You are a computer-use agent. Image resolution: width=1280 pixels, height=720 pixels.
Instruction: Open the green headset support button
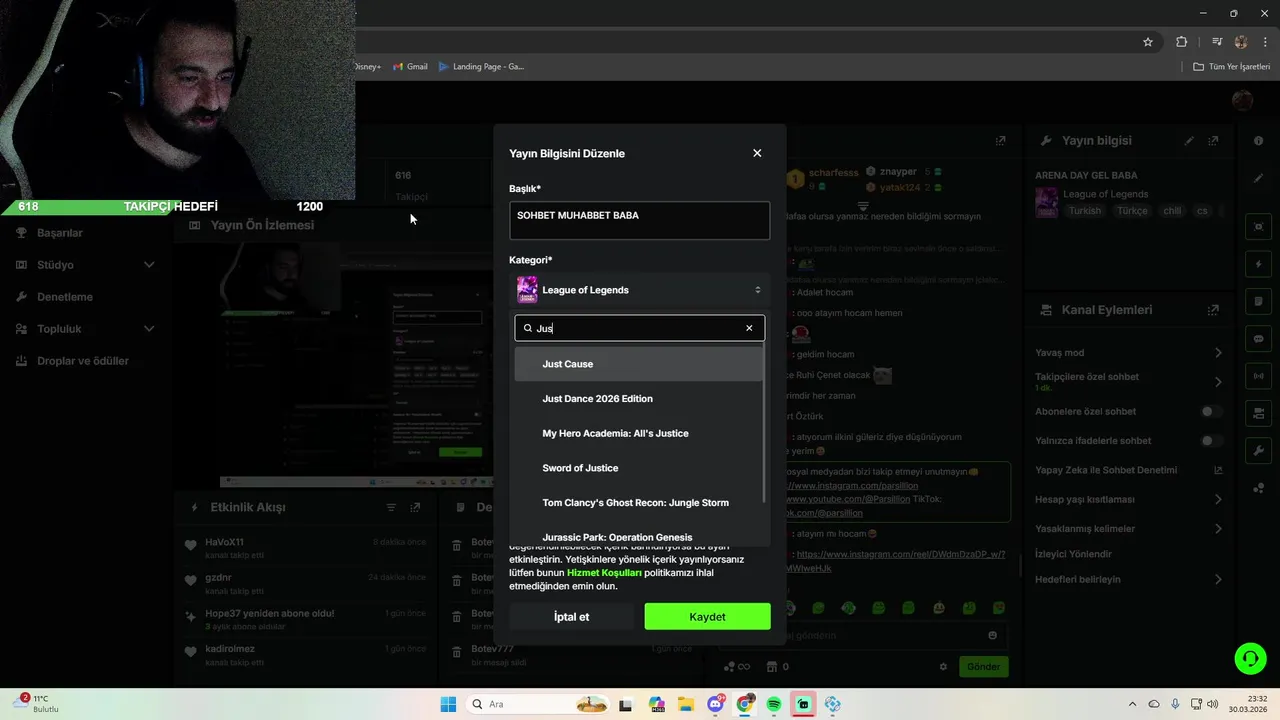pos(1250,658)
